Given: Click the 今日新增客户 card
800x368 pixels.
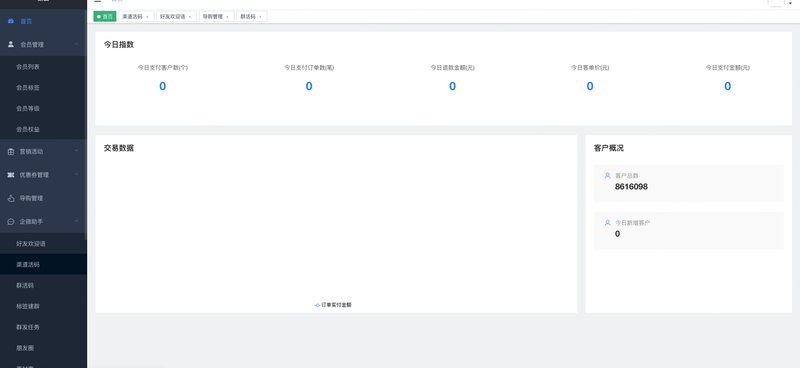Looking at the screenshot, I should 688,231.
